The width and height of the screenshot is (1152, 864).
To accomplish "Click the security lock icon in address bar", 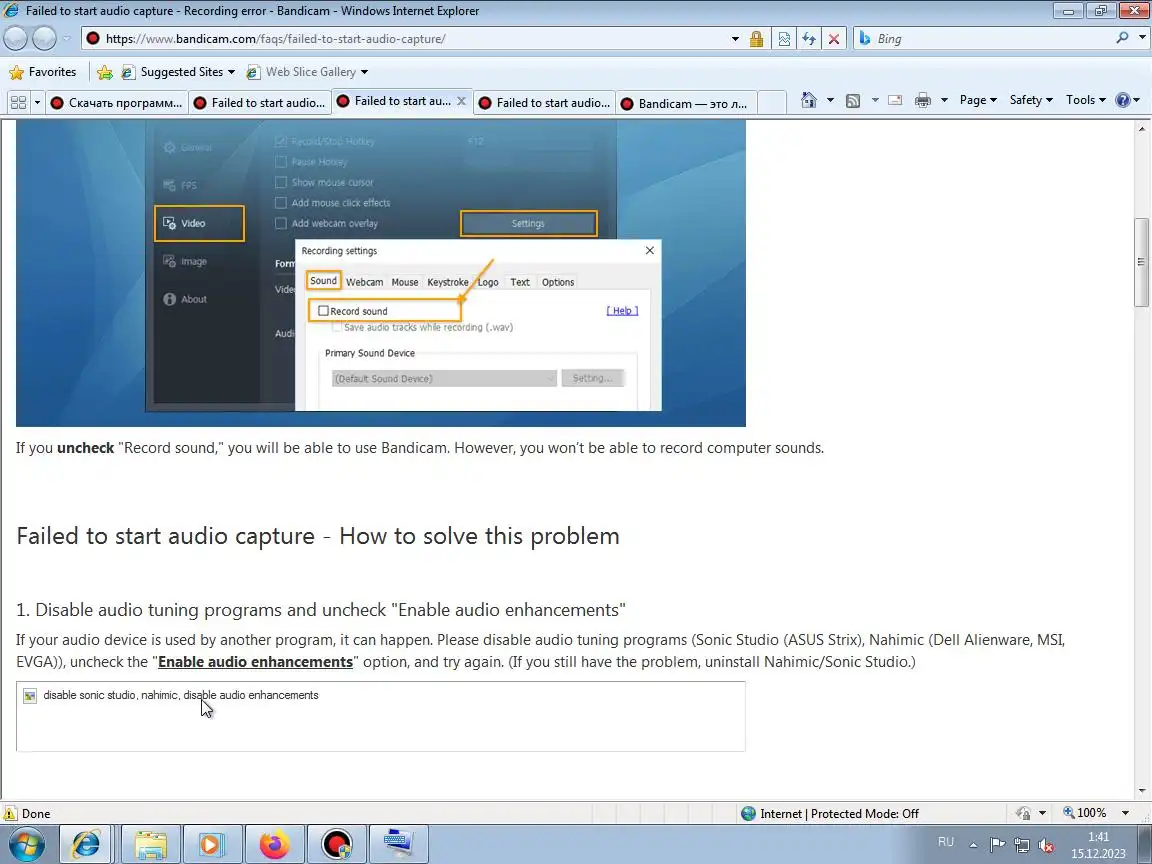I will (756, 39).
